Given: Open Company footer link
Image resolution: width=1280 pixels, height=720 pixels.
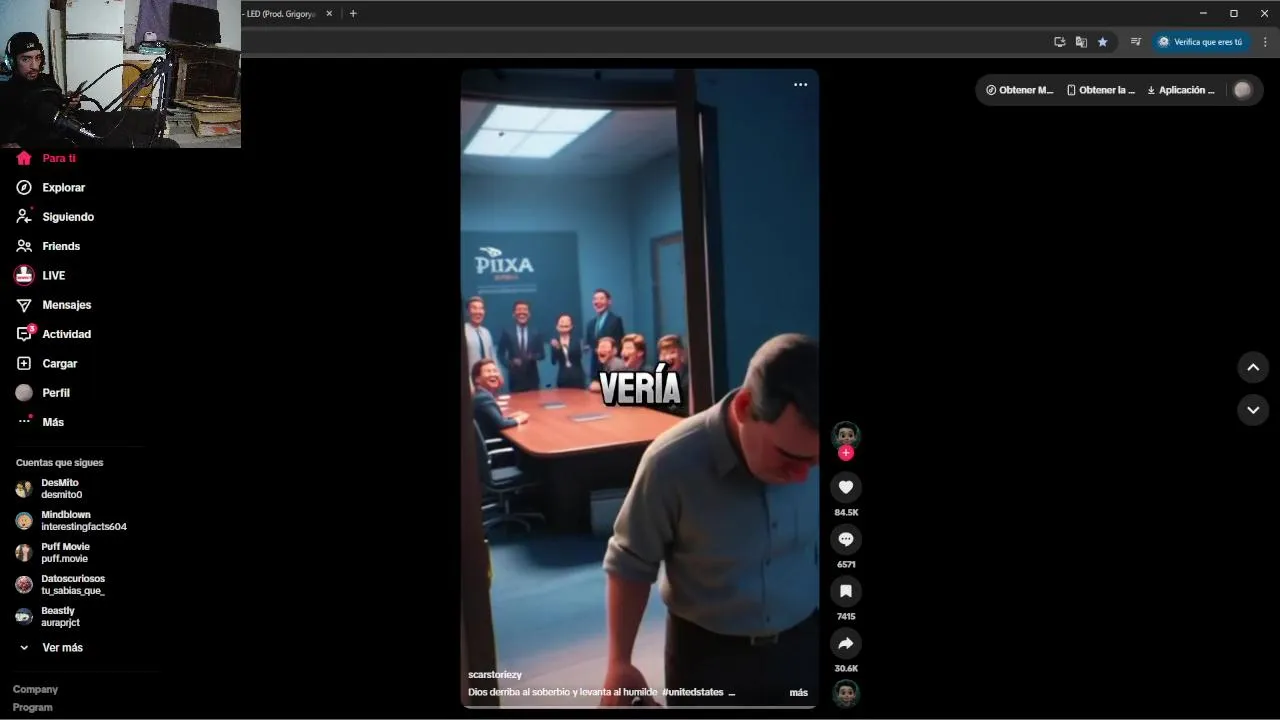Looking at the screenshot, I should (x=35, y=690).
